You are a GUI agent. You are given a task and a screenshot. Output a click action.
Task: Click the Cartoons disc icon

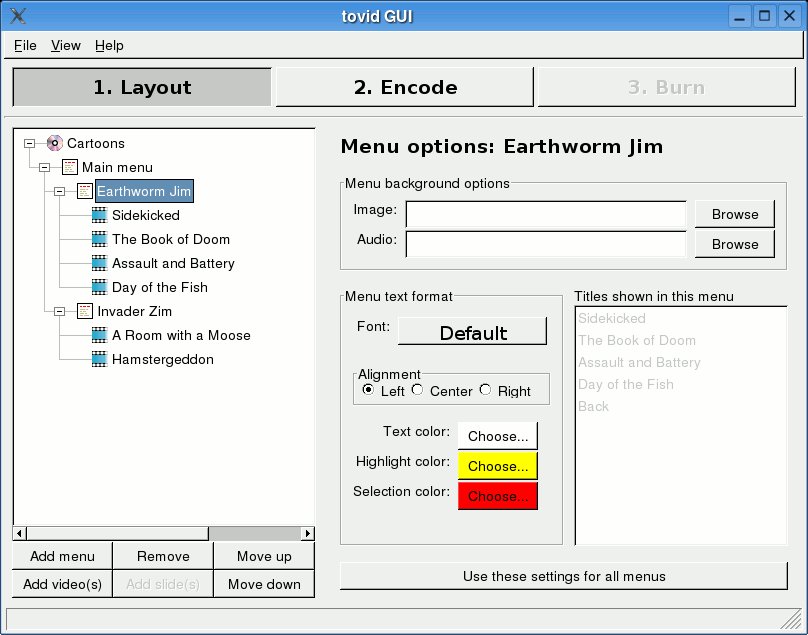[x=55, y=143]
